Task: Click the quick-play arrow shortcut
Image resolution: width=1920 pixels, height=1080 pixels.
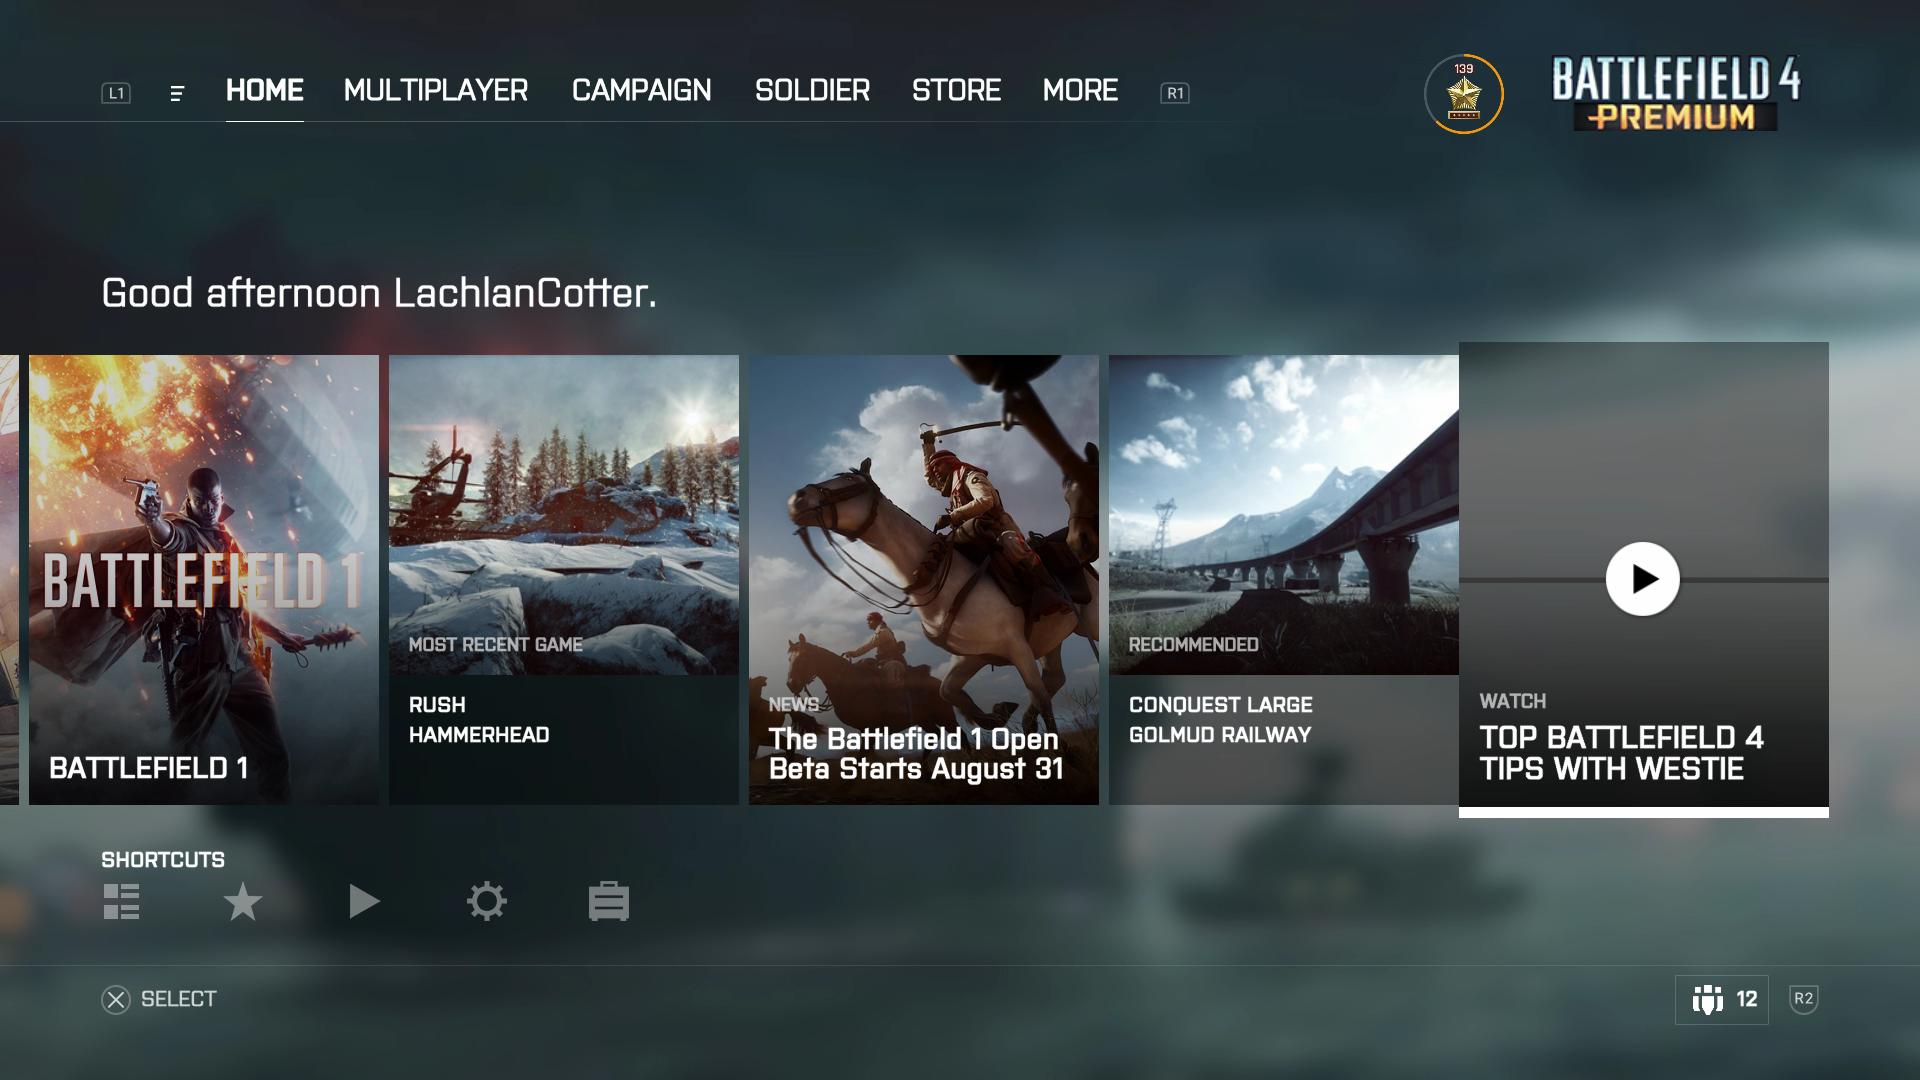Action: coord(365,901)
